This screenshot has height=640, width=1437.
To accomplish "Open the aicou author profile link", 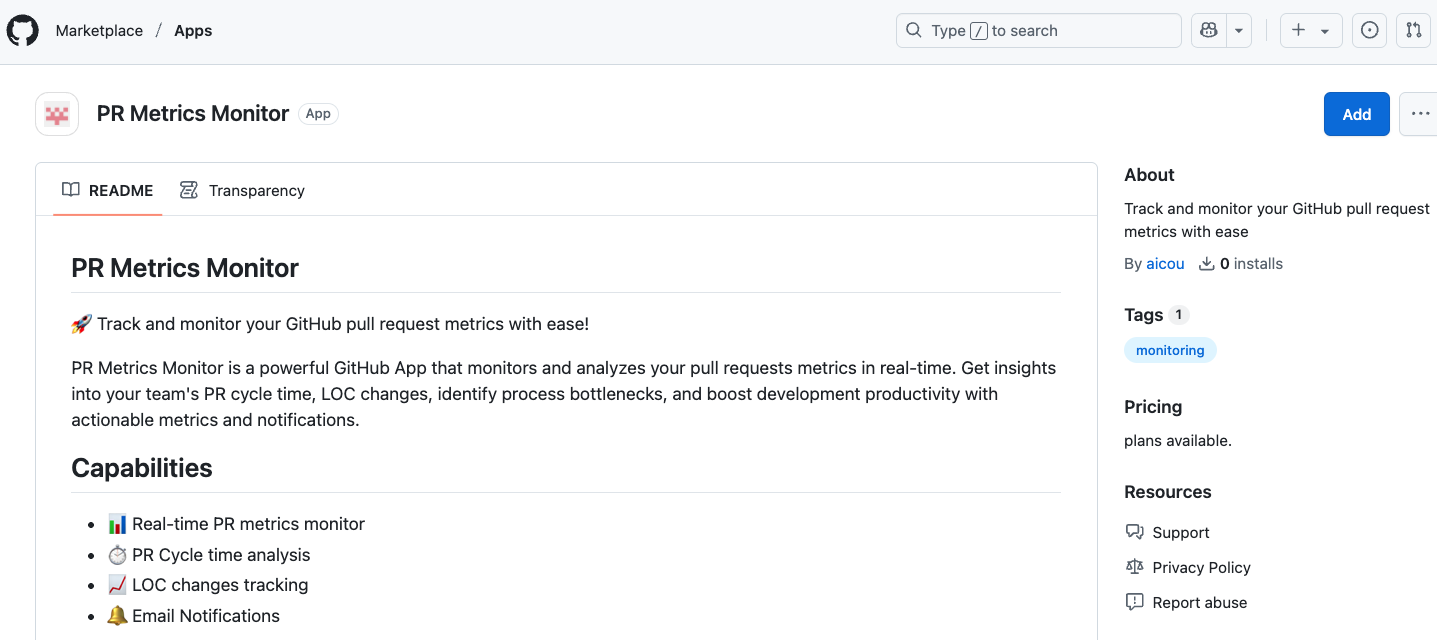I will pos(1165,264).
